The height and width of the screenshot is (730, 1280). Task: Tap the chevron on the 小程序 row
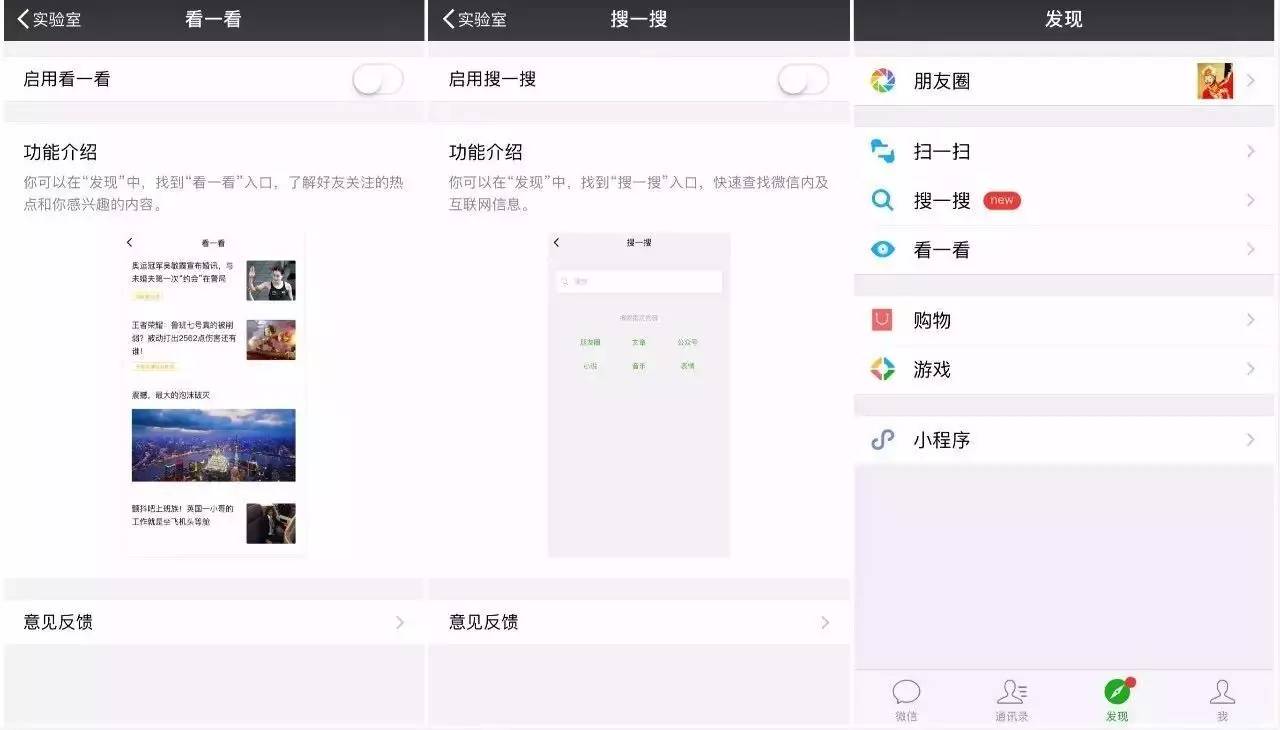pos(1250,440)
